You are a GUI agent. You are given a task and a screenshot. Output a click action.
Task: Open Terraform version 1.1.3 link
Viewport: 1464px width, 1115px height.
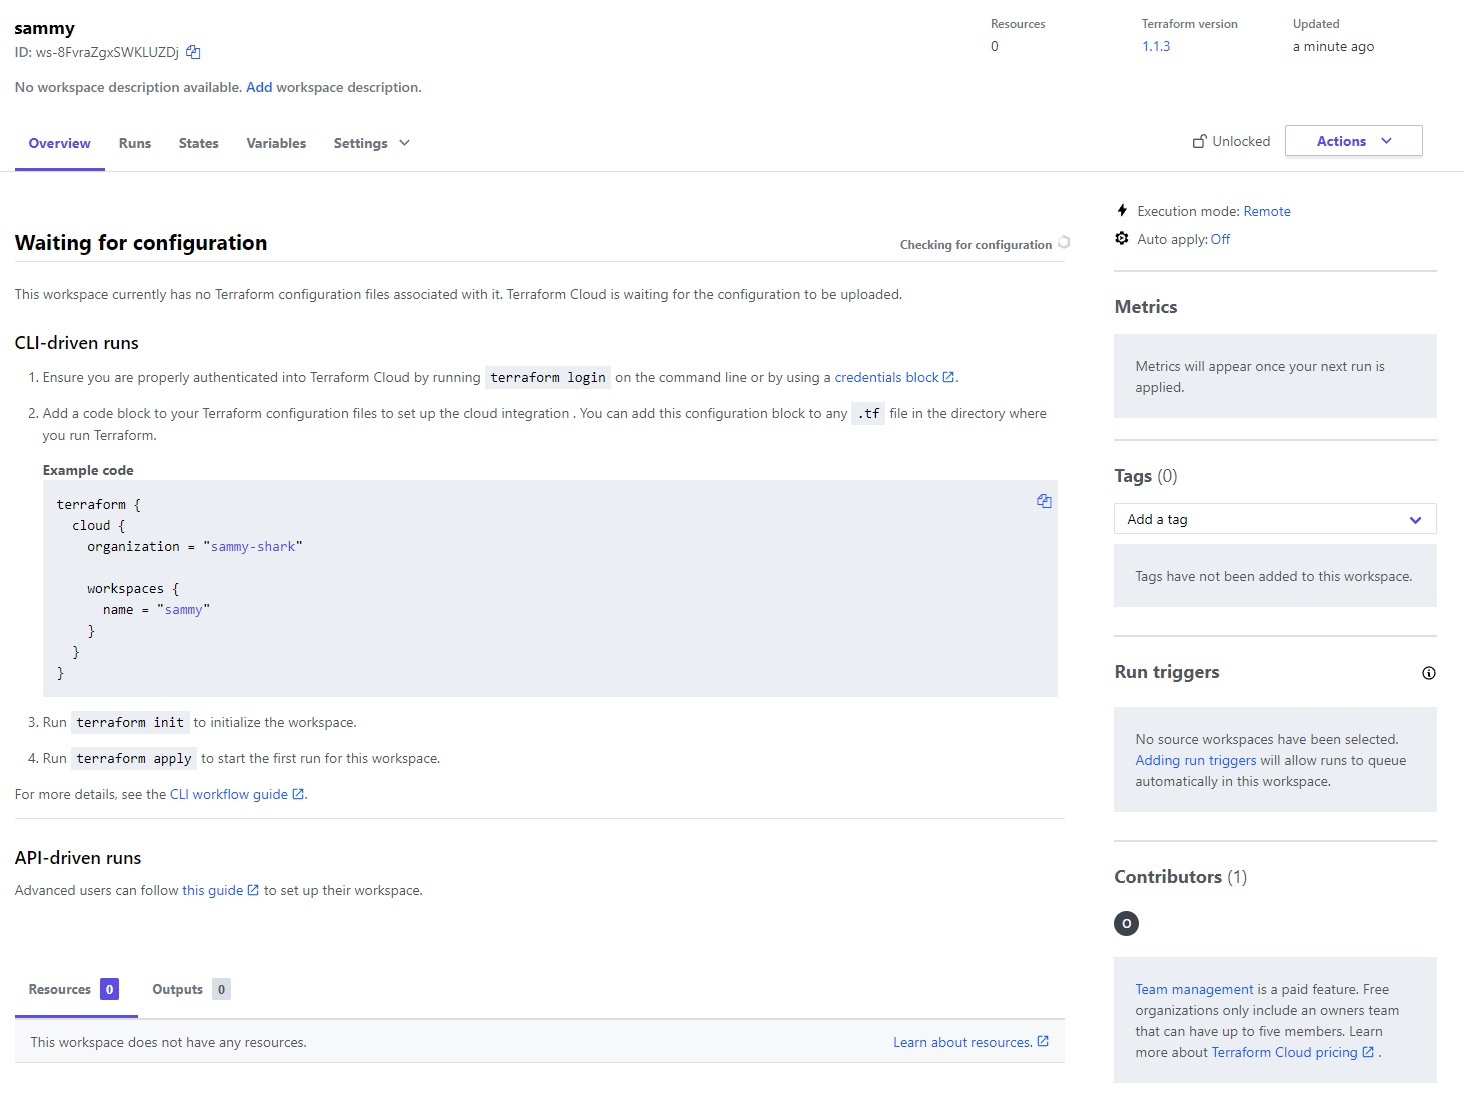1156,46
